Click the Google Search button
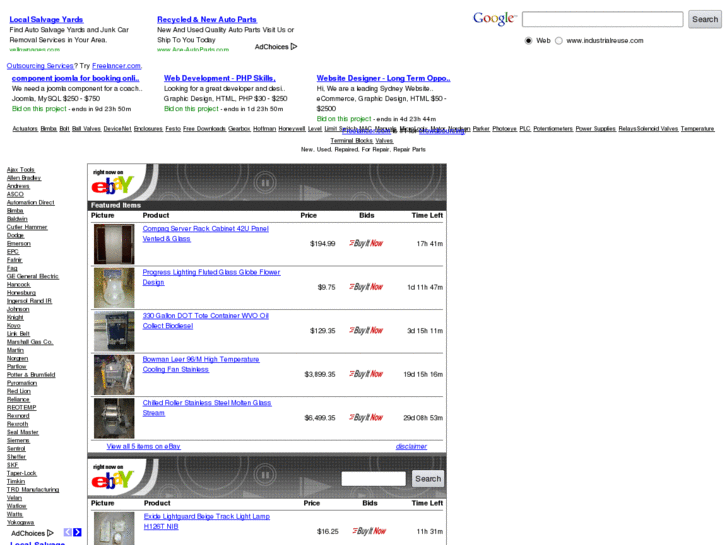The height and width of the screenshot is (545, 727). 705,19
